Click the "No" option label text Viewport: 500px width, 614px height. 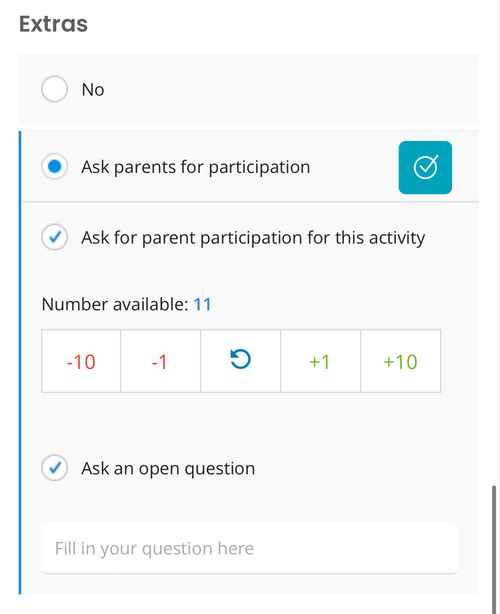pos(93,90)
